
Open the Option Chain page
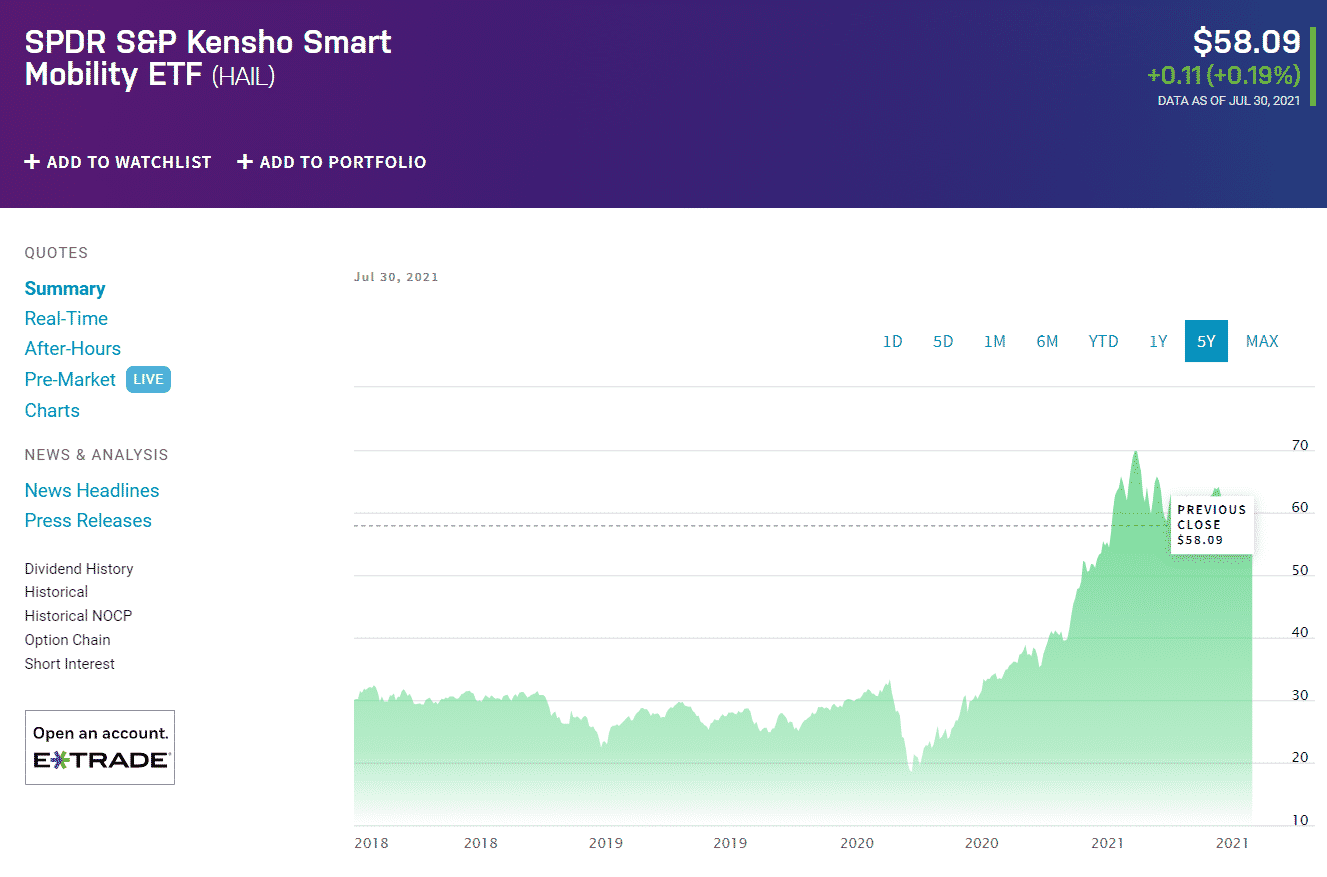point(67,639)
